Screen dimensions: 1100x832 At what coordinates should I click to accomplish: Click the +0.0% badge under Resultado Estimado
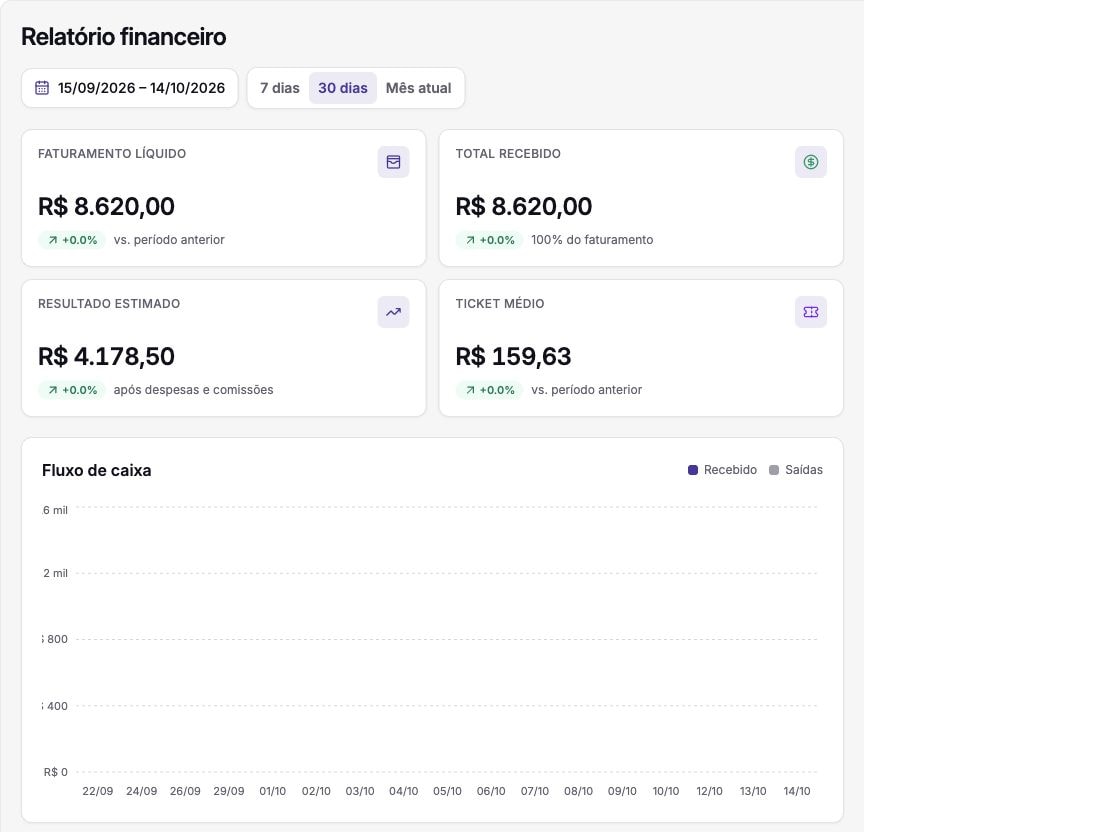tap(72, 390)
